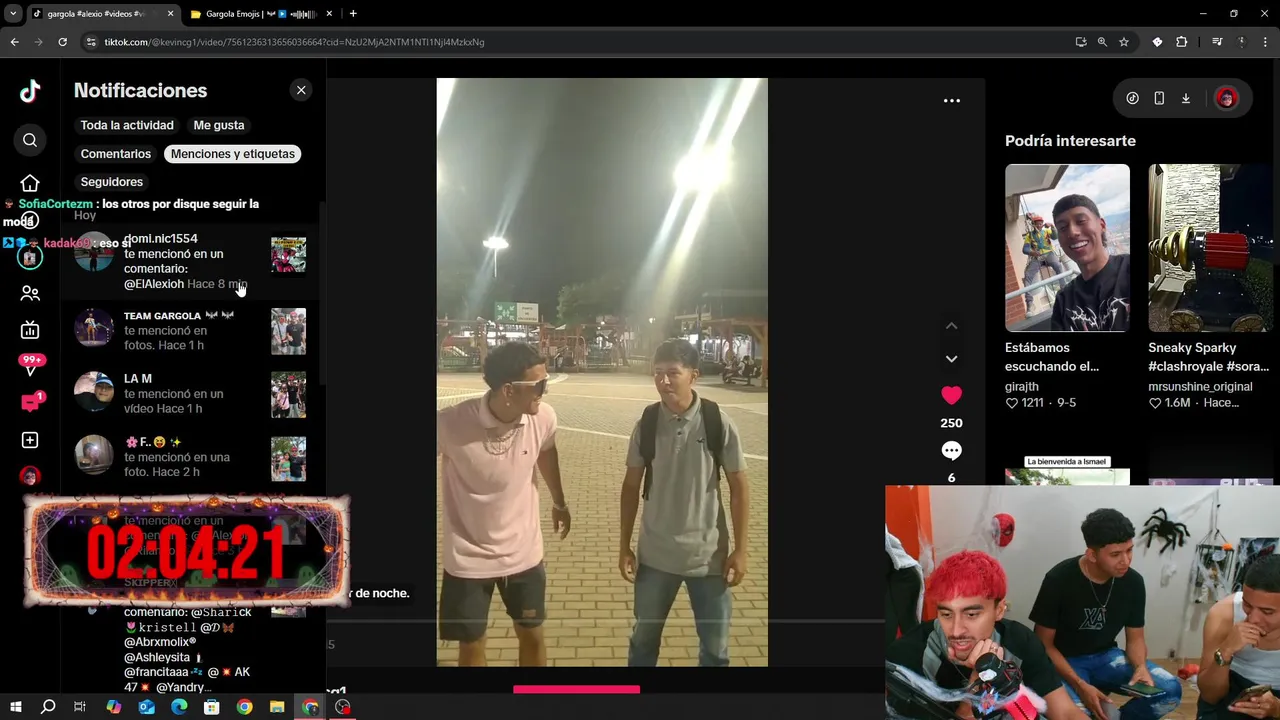
Task: Open the activity inbox icon with badge 1
Action: click(30, 403)
